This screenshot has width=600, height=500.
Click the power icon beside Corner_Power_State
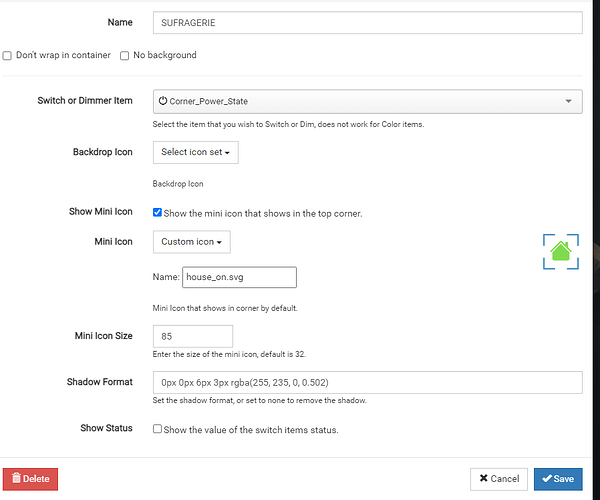(x=163, y=102)
